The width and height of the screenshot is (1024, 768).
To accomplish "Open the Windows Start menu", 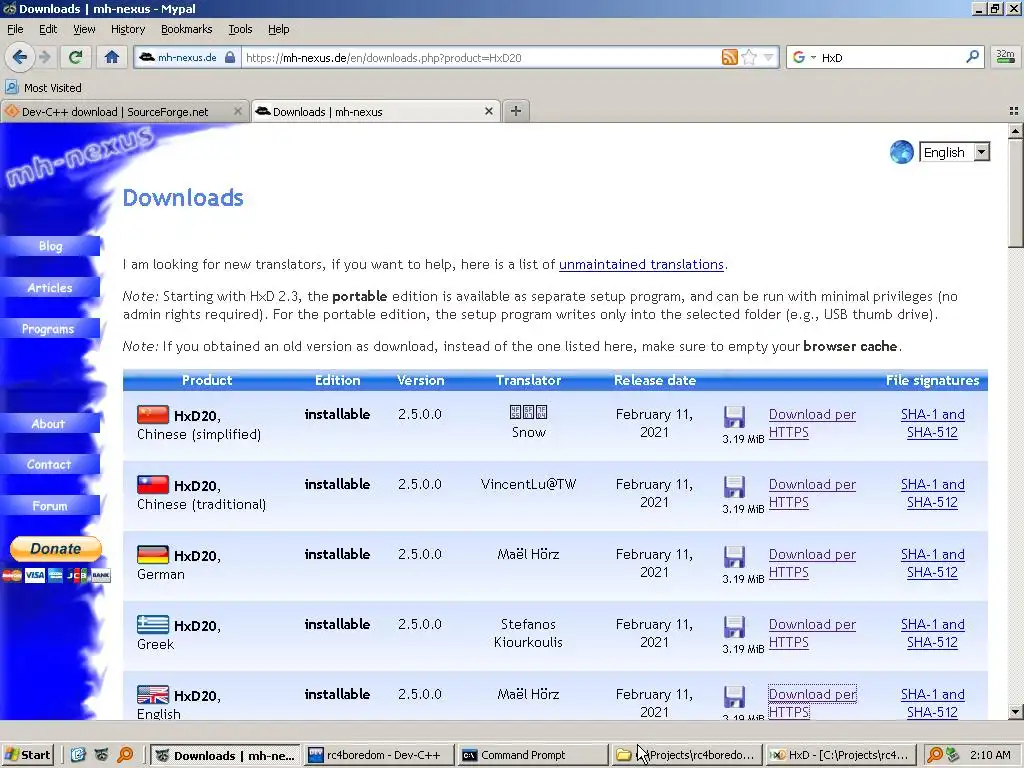I will 27,755.
